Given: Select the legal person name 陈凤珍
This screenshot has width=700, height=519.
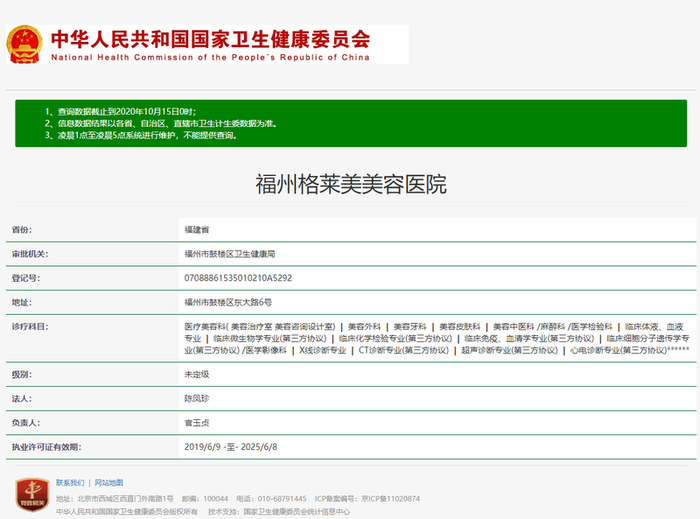Looking at the screenshot, I should [x=196, y=399].
